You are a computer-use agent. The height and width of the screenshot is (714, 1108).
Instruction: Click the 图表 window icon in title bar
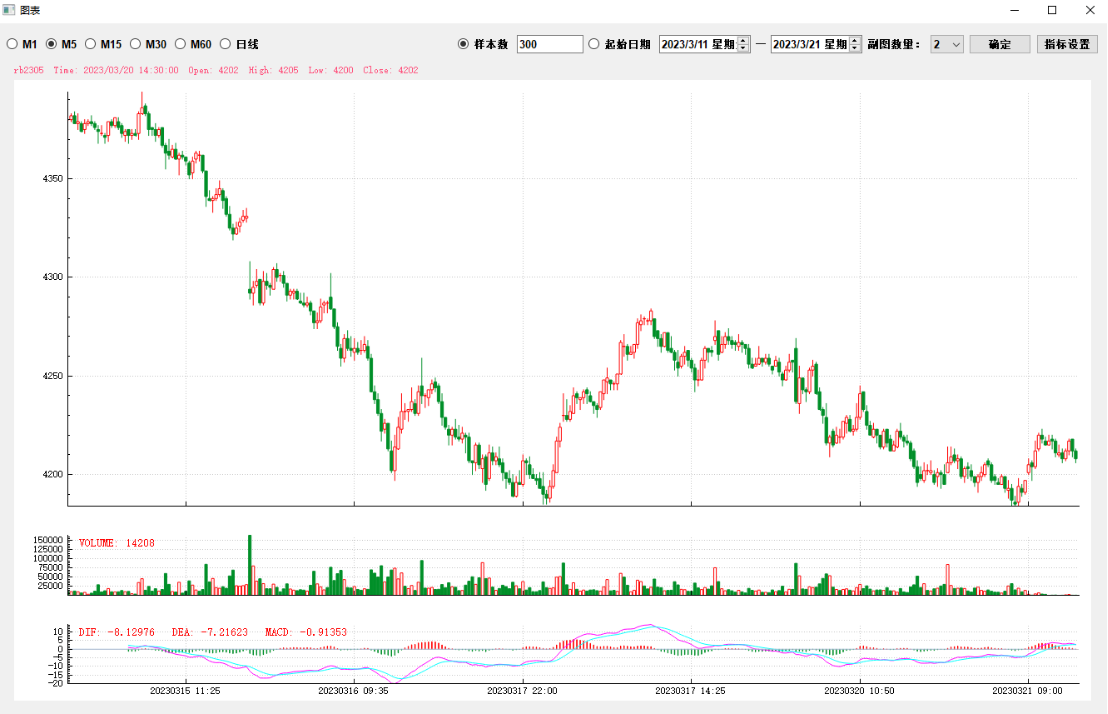click(9, 10)
